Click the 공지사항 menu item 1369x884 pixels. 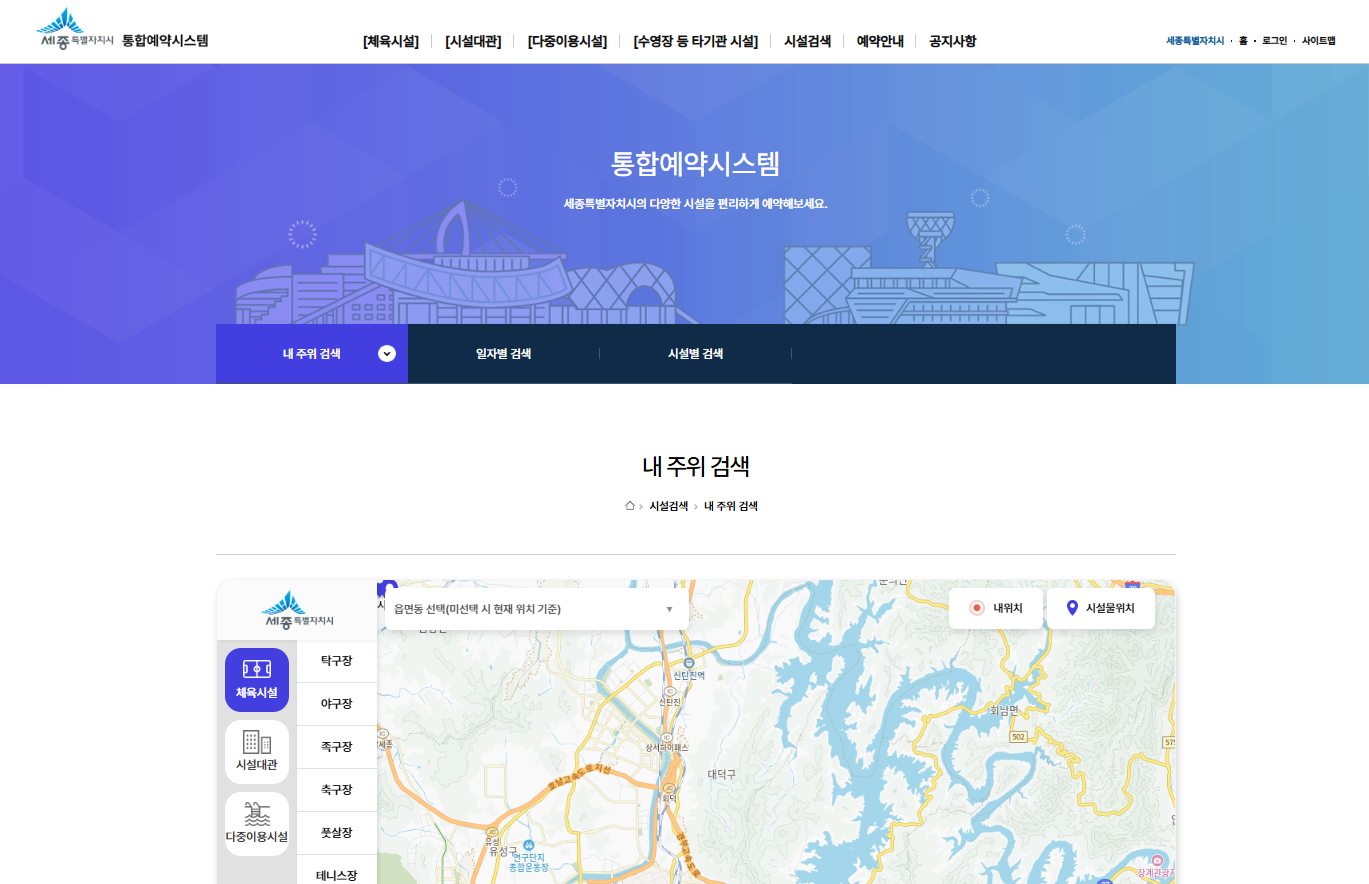click(x=949, y=42)
